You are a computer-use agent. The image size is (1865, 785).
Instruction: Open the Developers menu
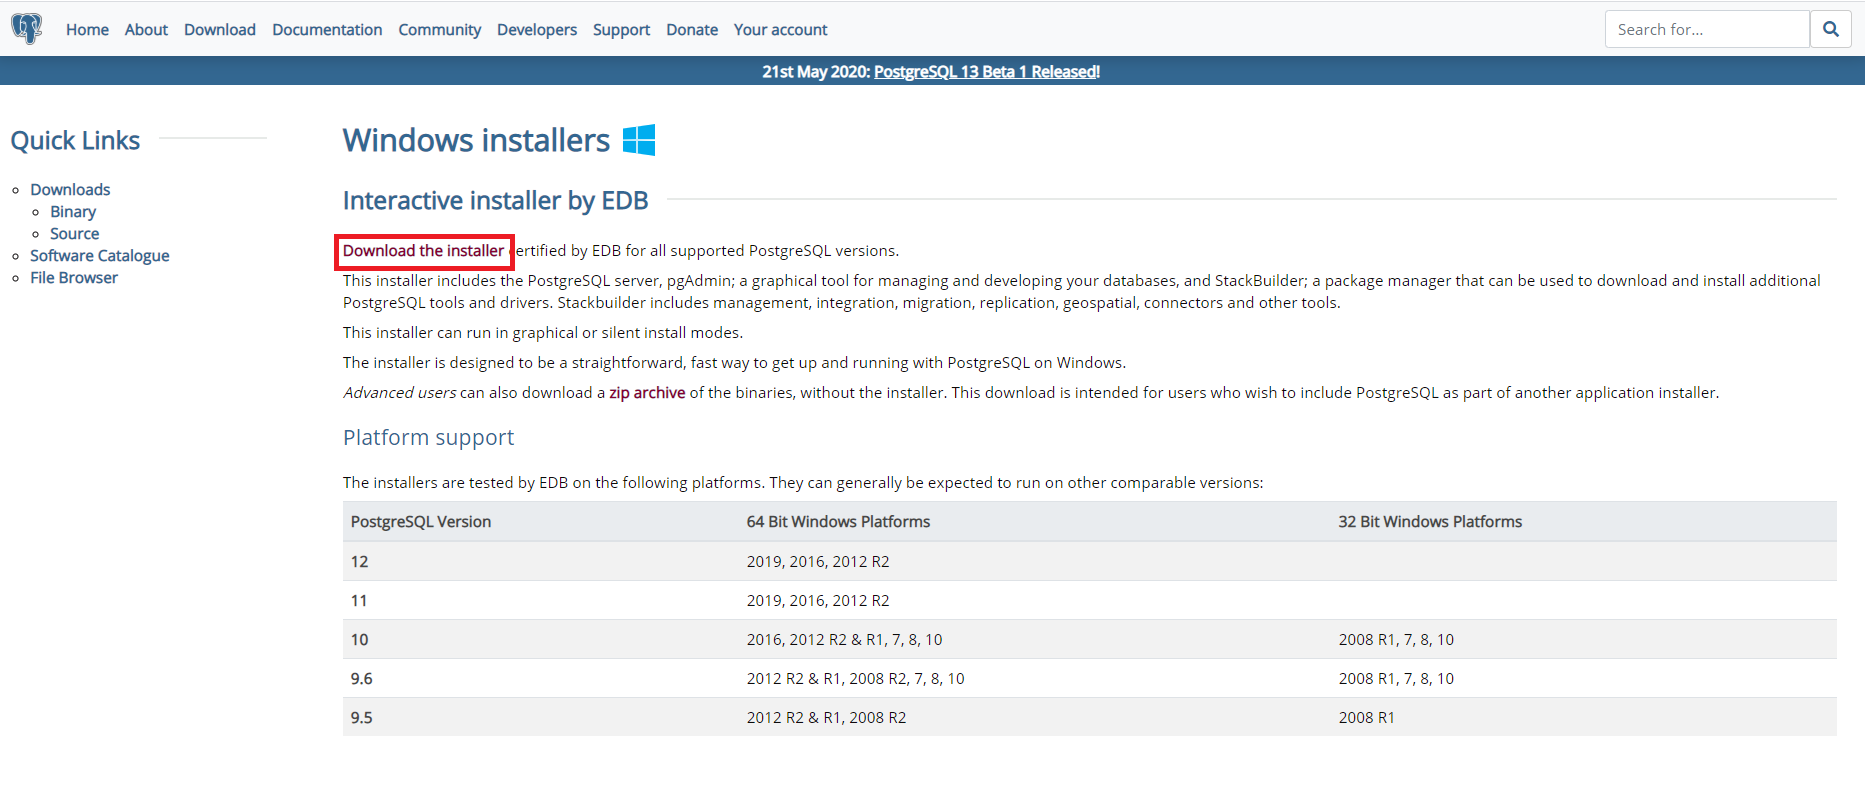[x=537, y=30]
